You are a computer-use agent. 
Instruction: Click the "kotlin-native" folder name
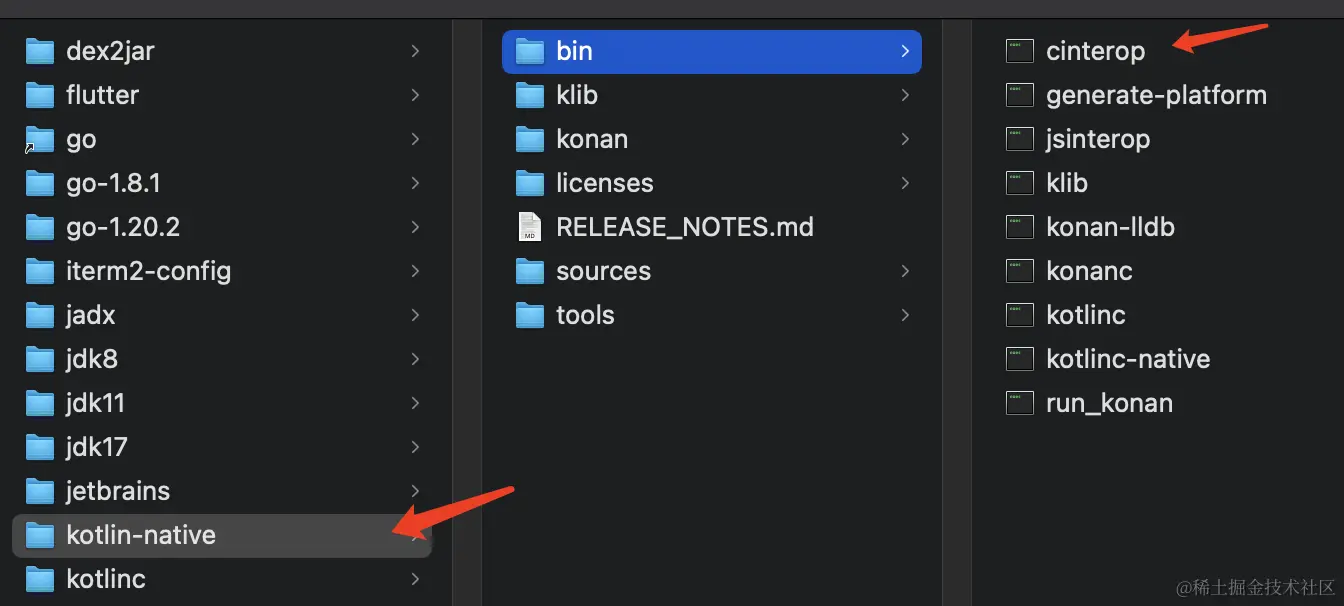(141, 535)
